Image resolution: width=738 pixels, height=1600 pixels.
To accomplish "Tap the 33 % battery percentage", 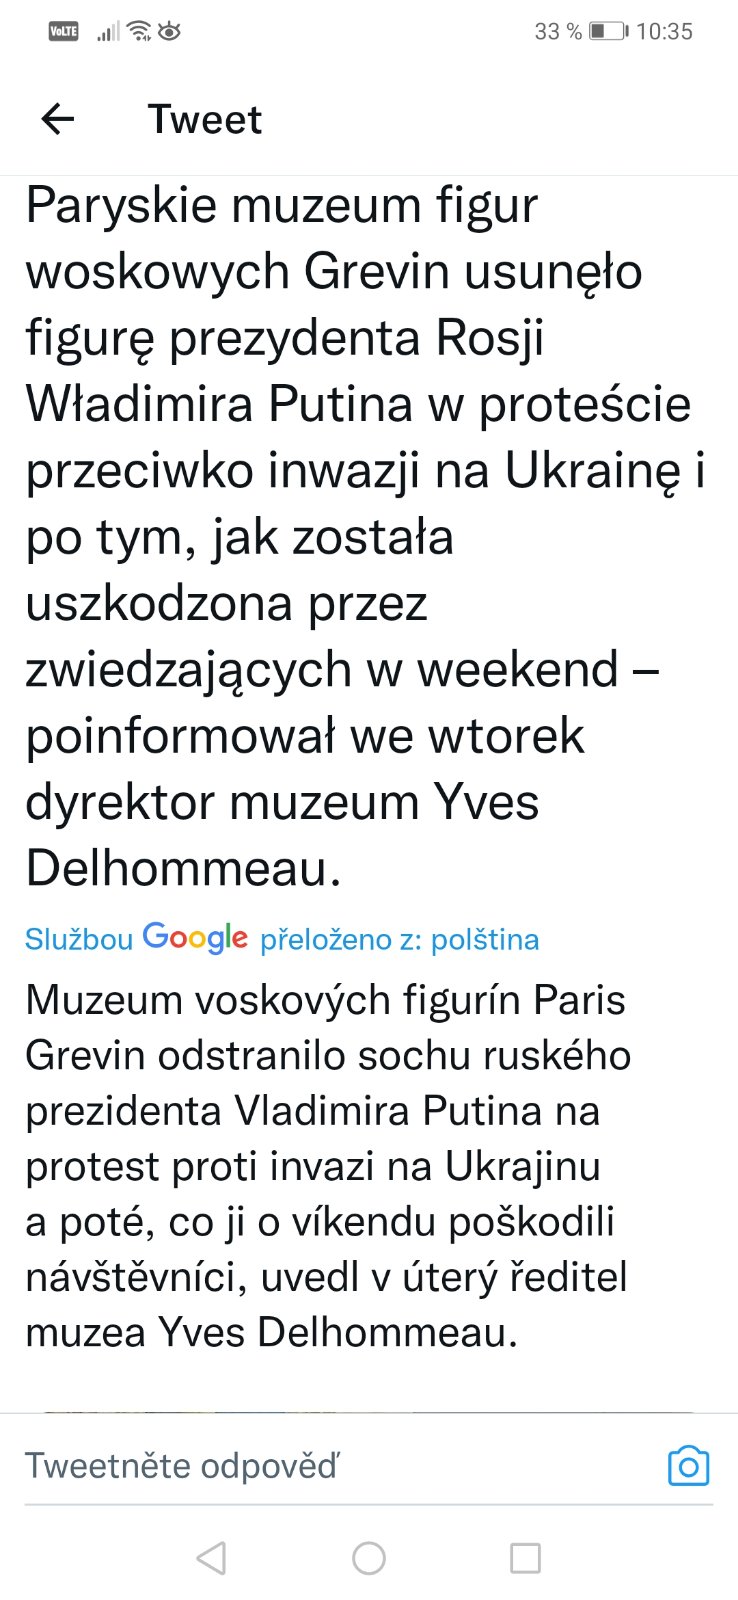I will coord(558,32).
